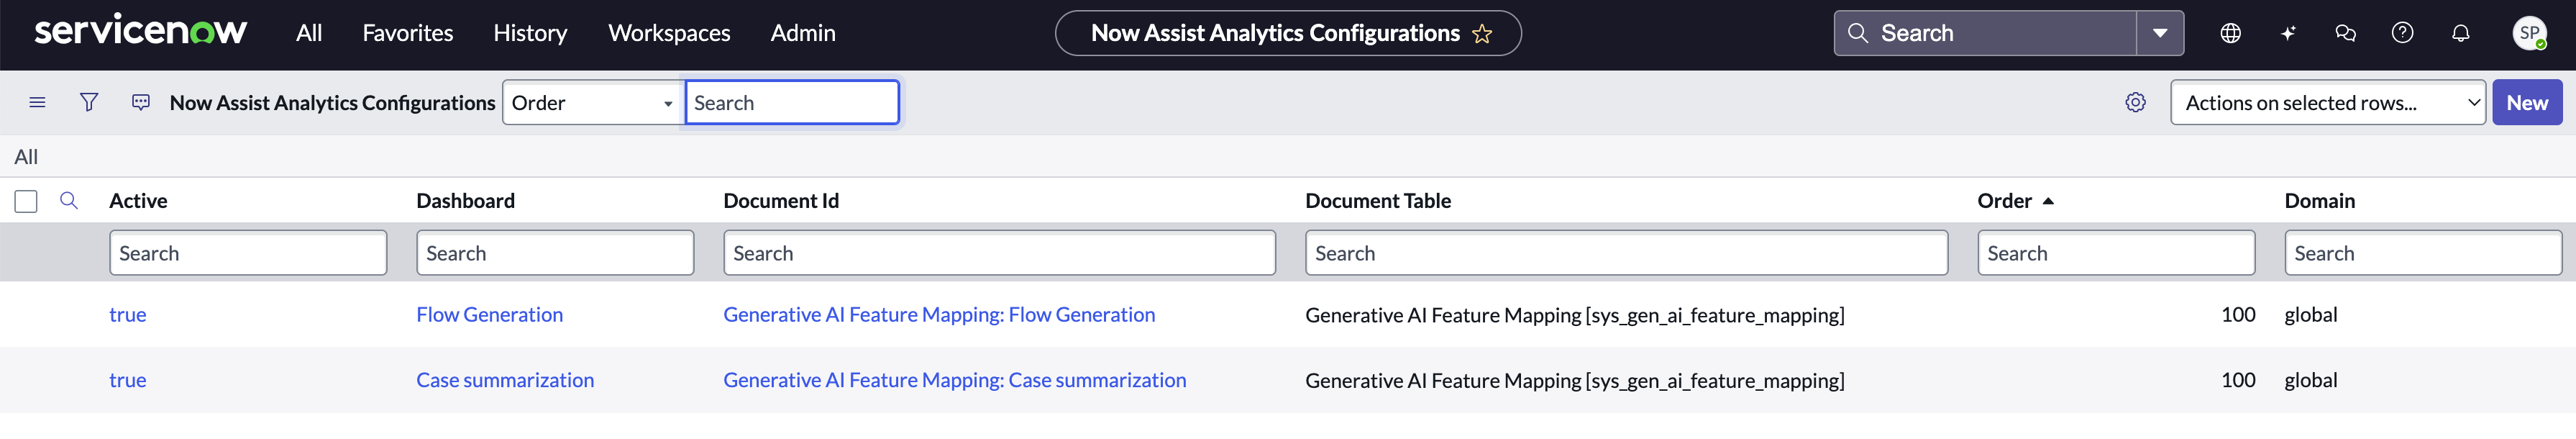Favorite the Now Assist Analytics Configurations star
The width and height of the screenshot is (2576, 439).
pos(1482,34)
